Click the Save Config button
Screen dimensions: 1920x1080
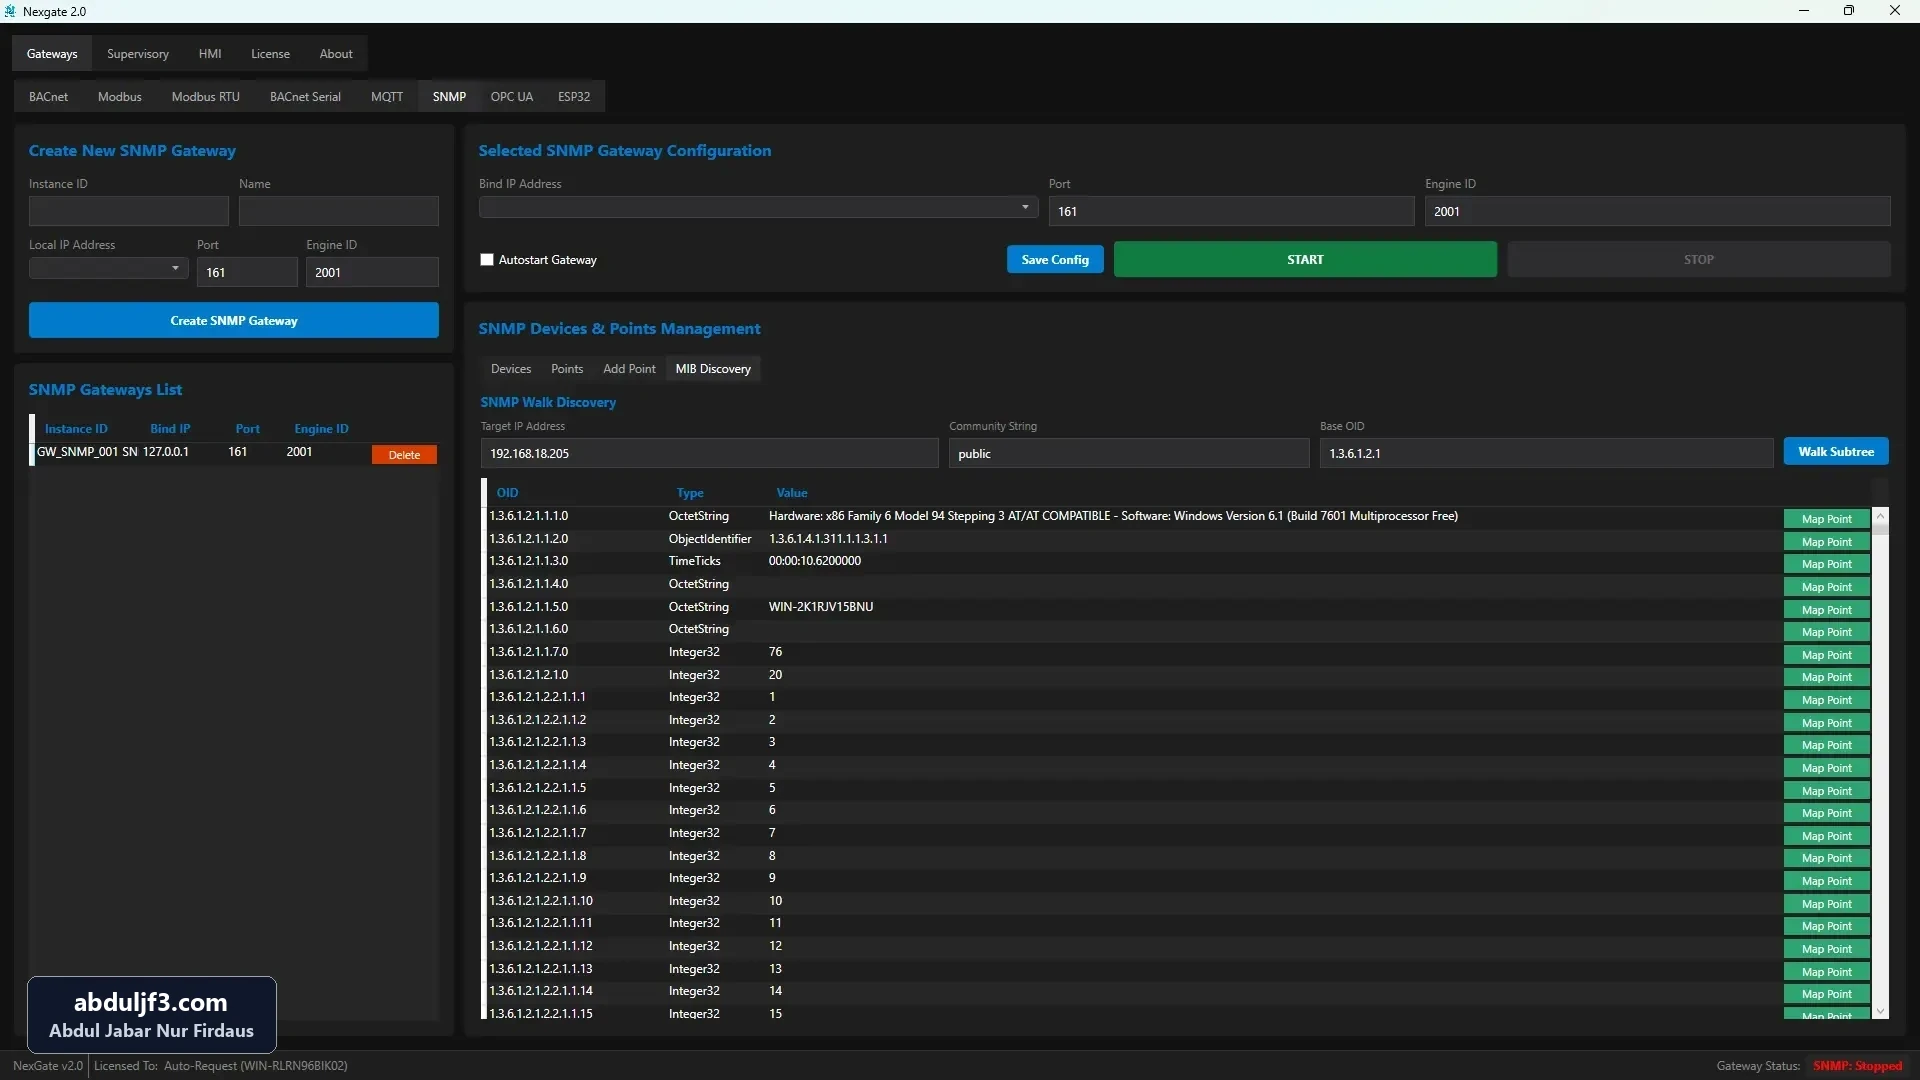1055,260
